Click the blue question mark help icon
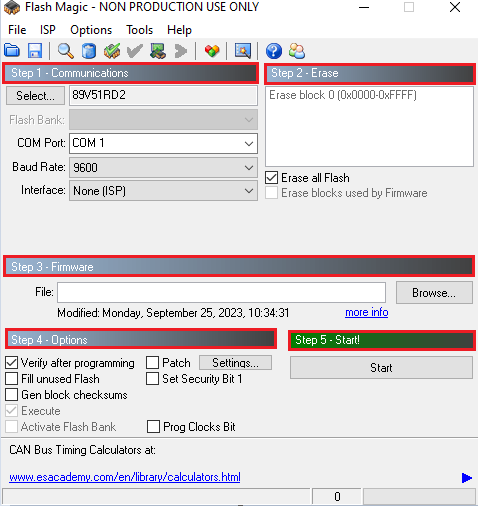This screenshot has width=478, height=506. [x=274, y=51]
